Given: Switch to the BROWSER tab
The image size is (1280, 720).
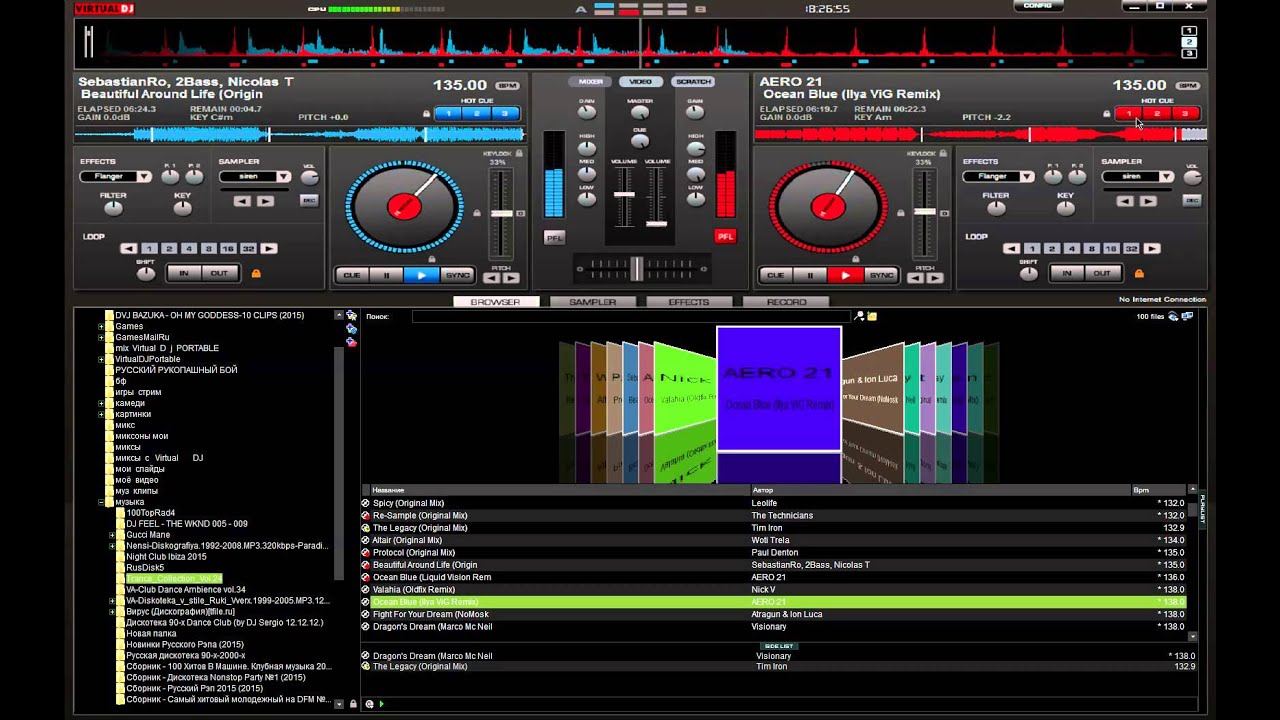Looking at the screenshot, I should pyautogui.click(x=495, y=302).
